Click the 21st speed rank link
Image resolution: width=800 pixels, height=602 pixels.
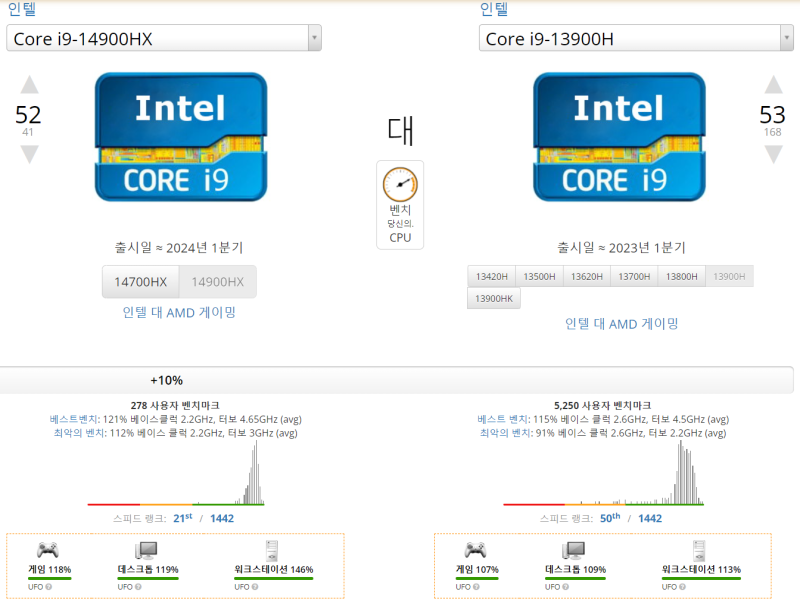[183, 518]
